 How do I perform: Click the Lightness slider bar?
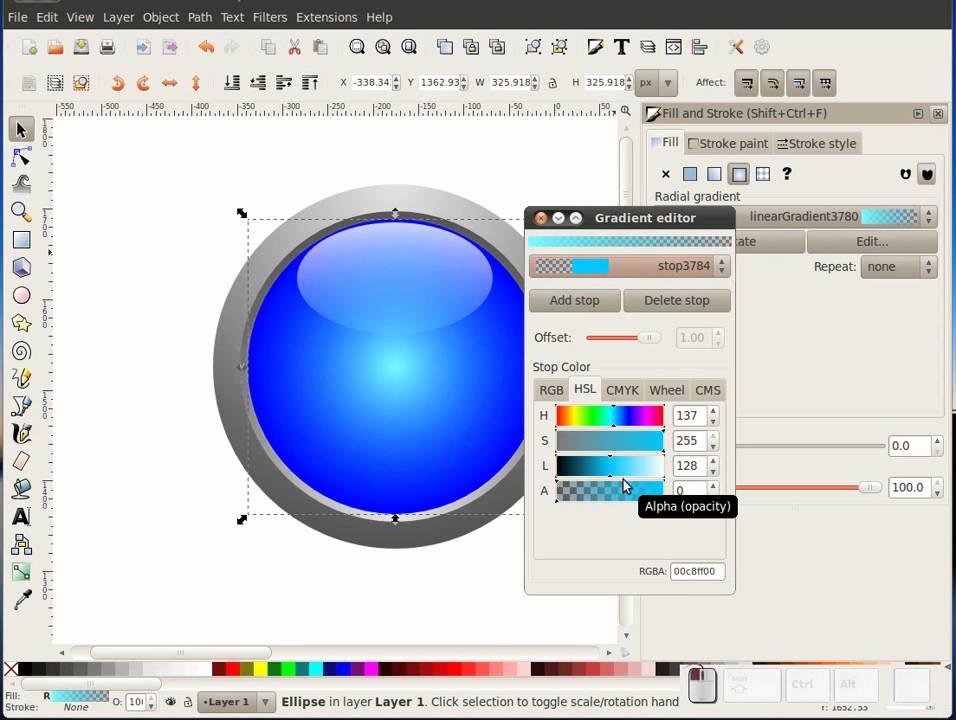(x=610, y=466)
